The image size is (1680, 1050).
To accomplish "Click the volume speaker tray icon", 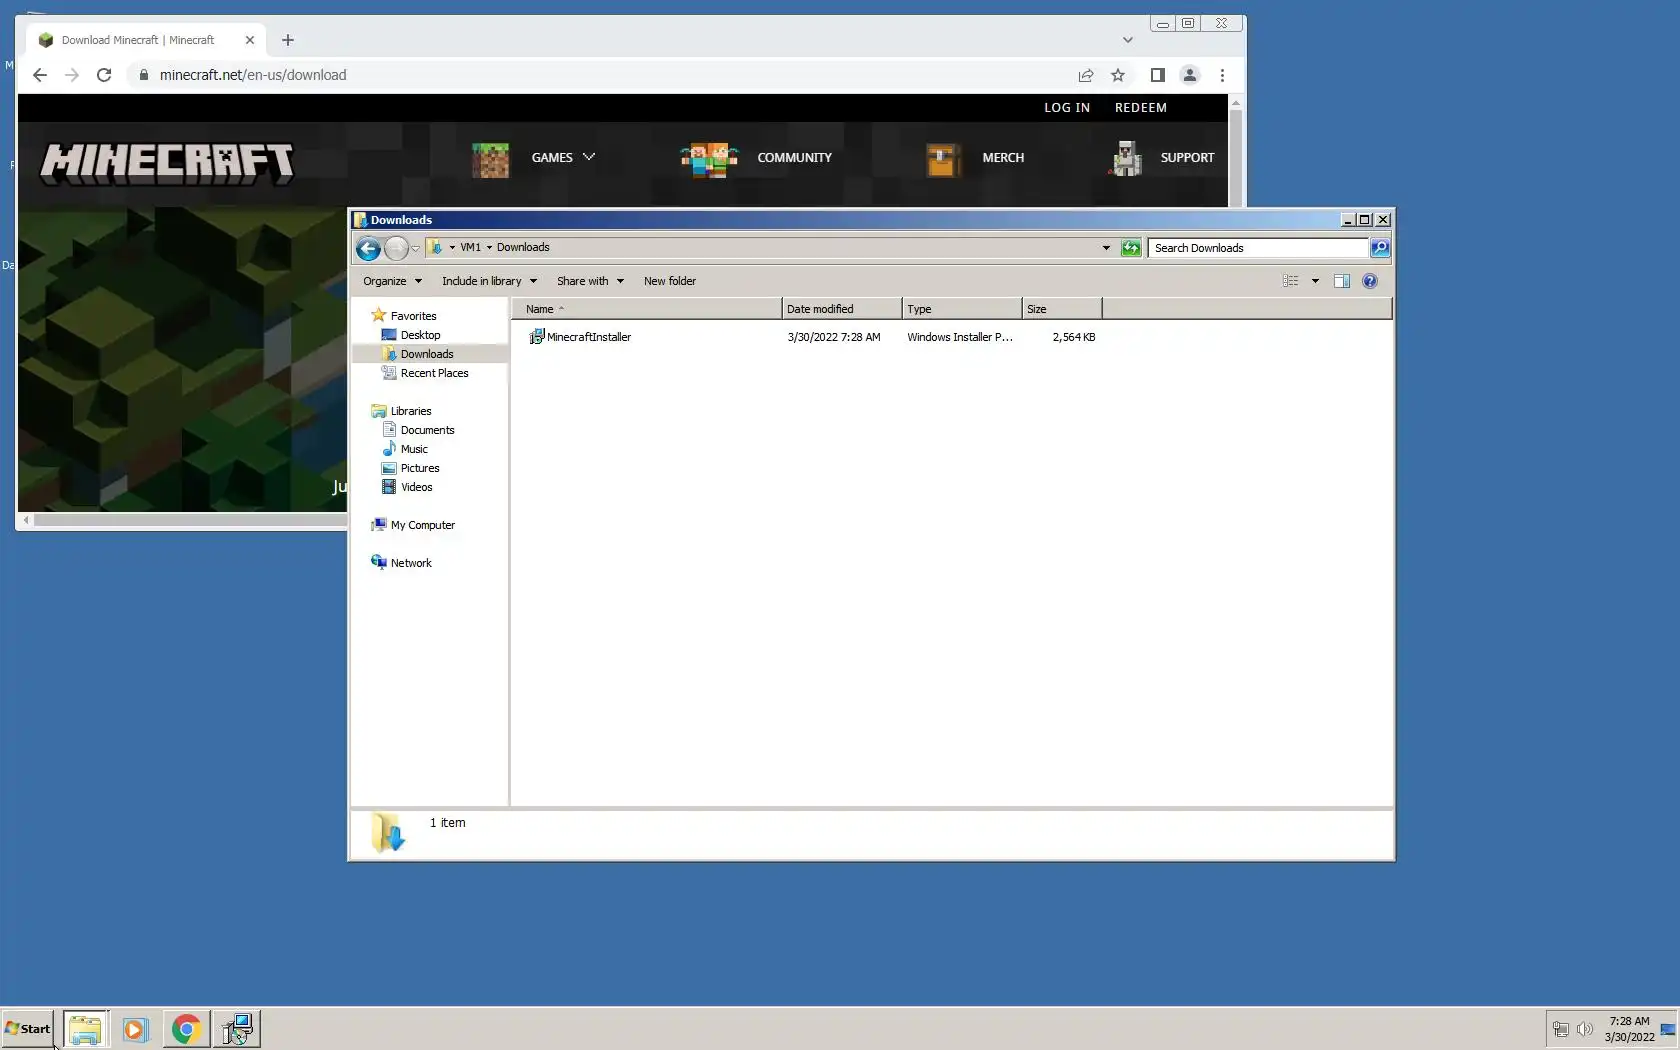I will [1585, 1029].
